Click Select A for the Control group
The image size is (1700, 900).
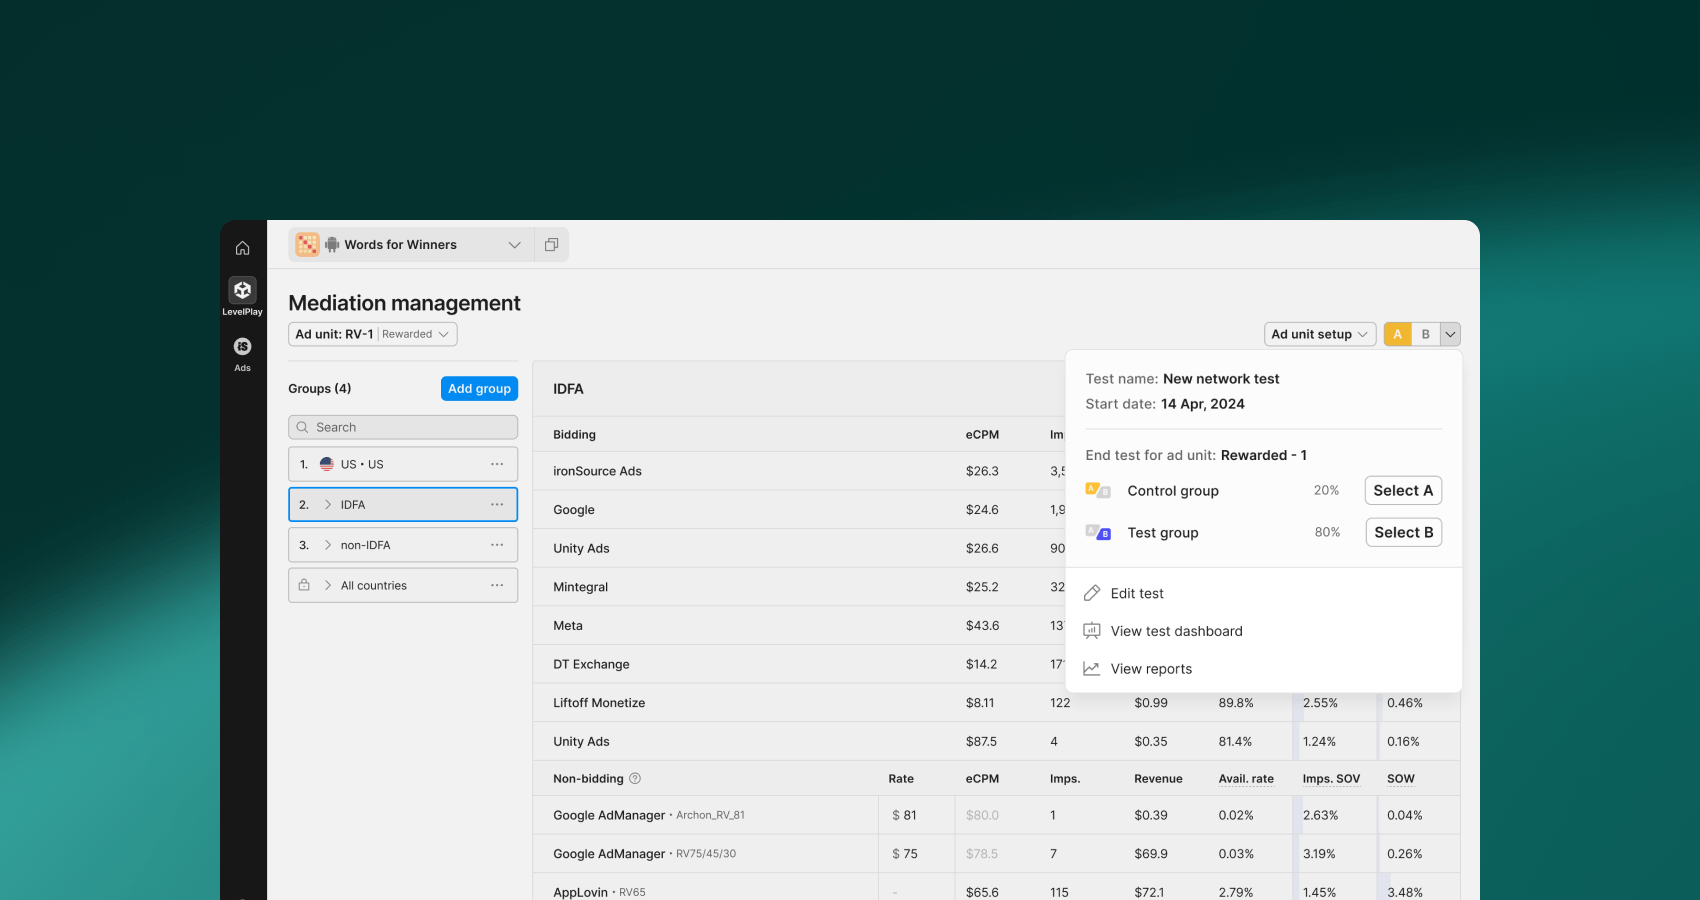(x=1403, y=490)
